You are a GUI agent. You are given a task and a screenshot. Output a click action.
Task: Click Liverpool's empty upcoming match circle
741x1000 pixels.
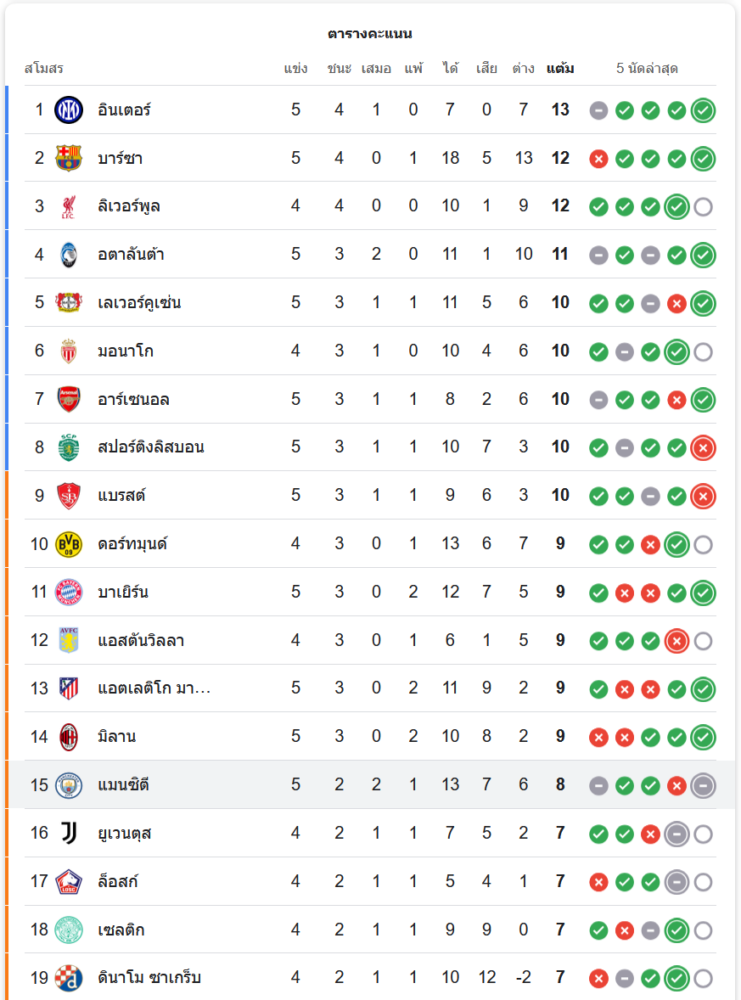click(x=703, y=206)
